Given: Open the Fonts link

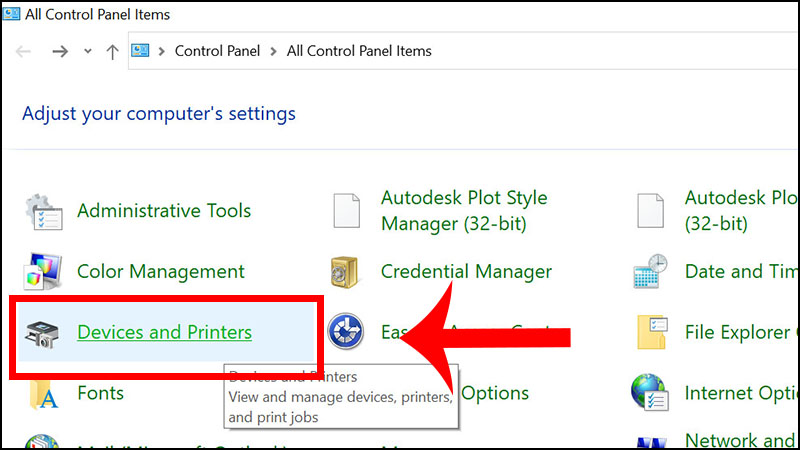Looking at the screenshot, I should (x=101, y=393).
